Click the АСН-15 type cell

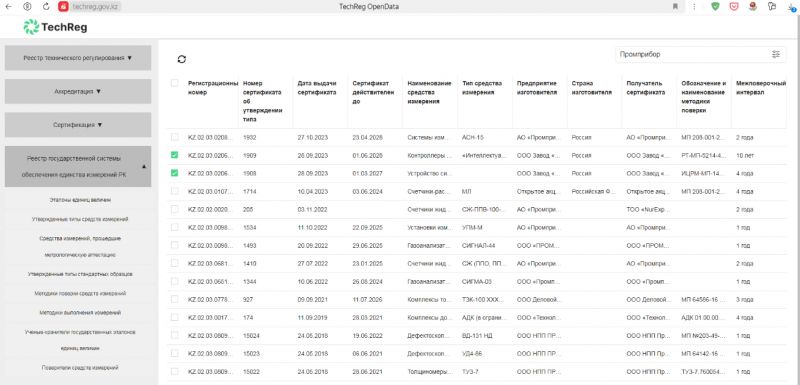[x=472, y=138]
